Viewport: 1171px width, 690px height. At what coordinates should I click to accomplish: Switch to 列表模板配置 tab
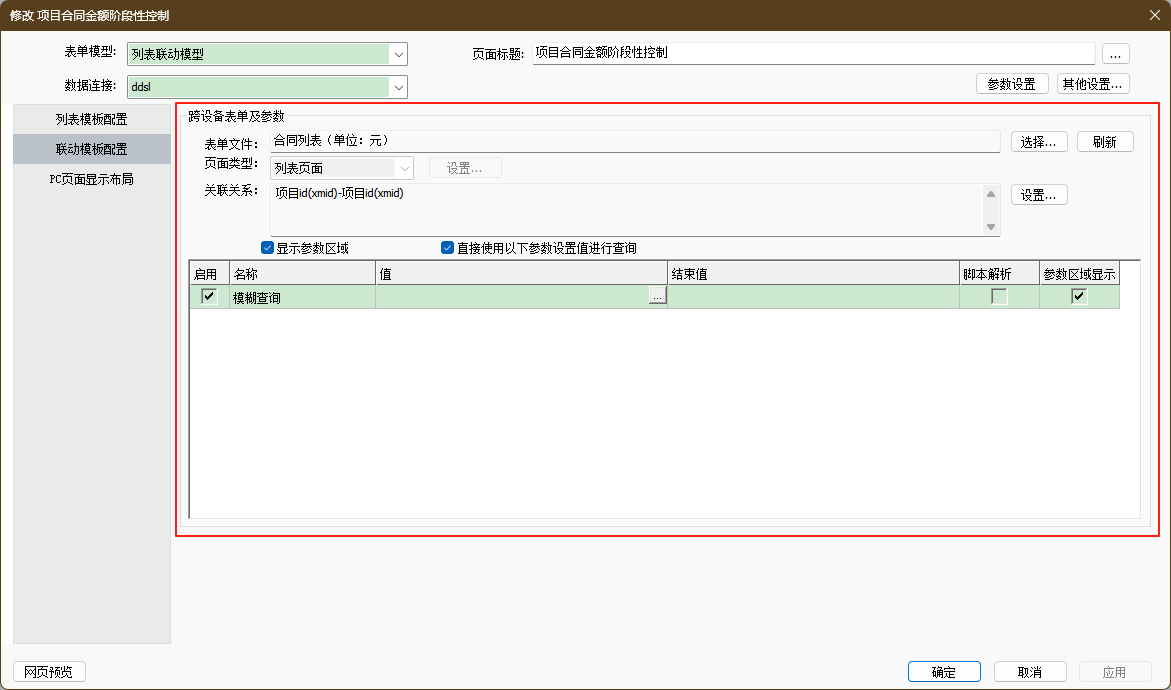click(x=92, y=119)
